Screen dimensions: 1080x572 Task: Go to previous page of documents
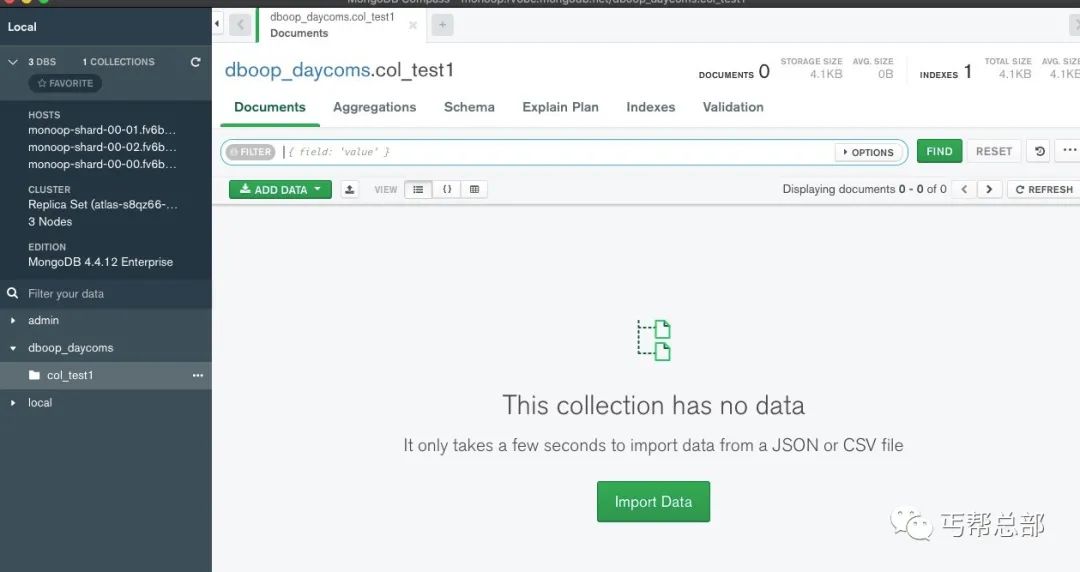[964, 190]
